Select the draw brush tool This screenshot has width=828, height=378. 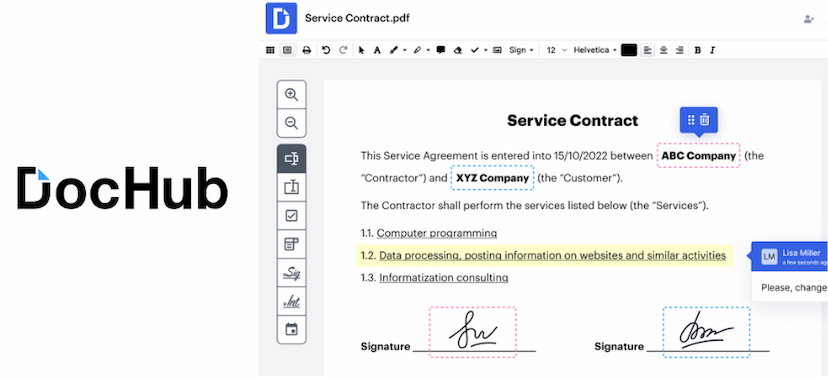pos(393,50)
